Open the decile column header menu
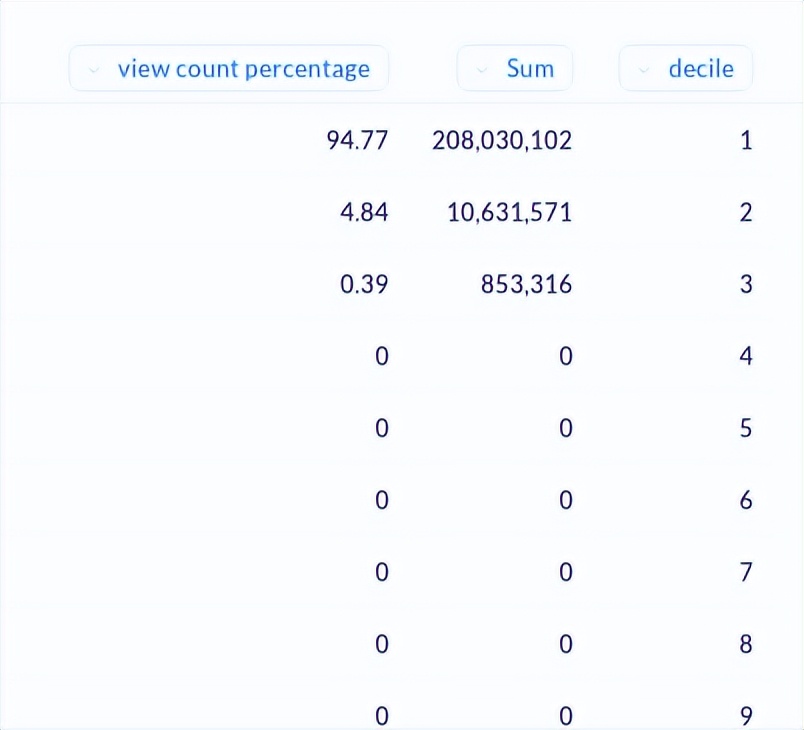 point(700,69)
